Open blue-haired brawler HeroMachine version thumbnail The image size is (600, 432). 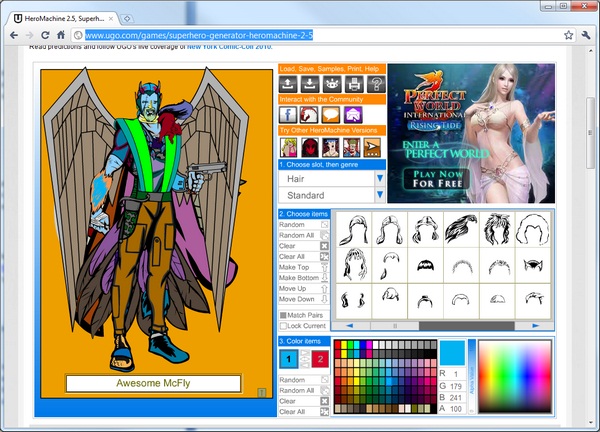click(330, 147)
